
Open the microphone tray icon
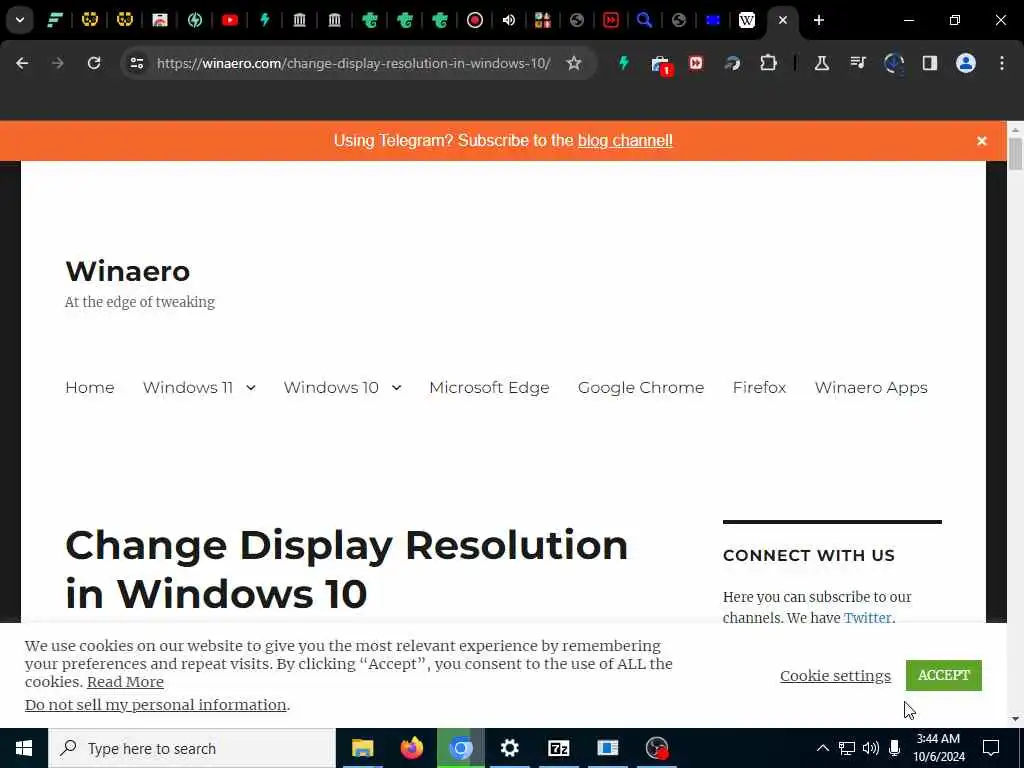894,748
